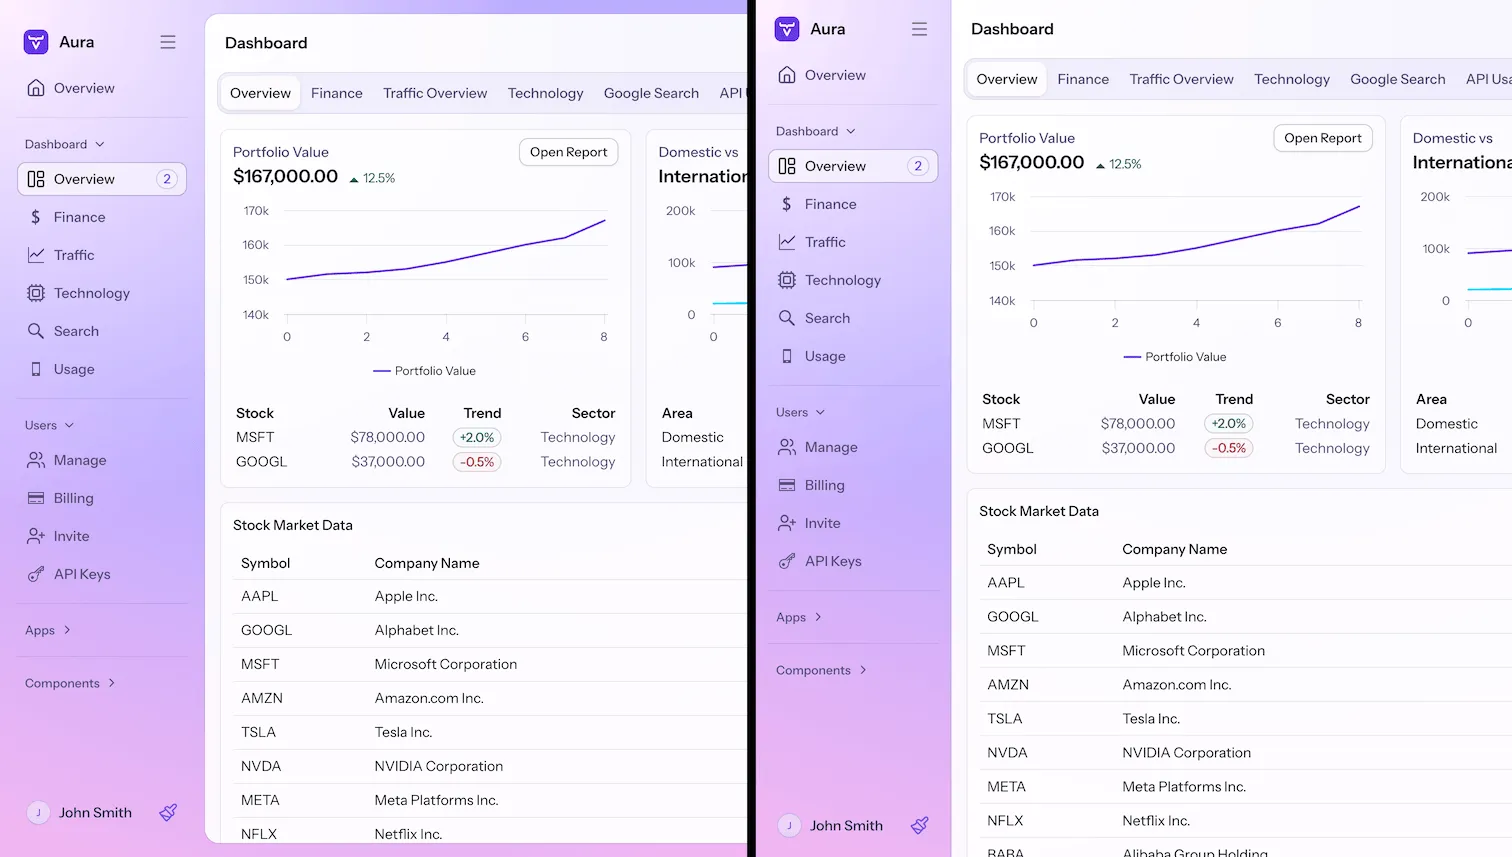Image resolution: width=1512 pixels, height=857 pixels.
Task: Click the $78,000.00 value in the right window
Action: (1138, 424)
